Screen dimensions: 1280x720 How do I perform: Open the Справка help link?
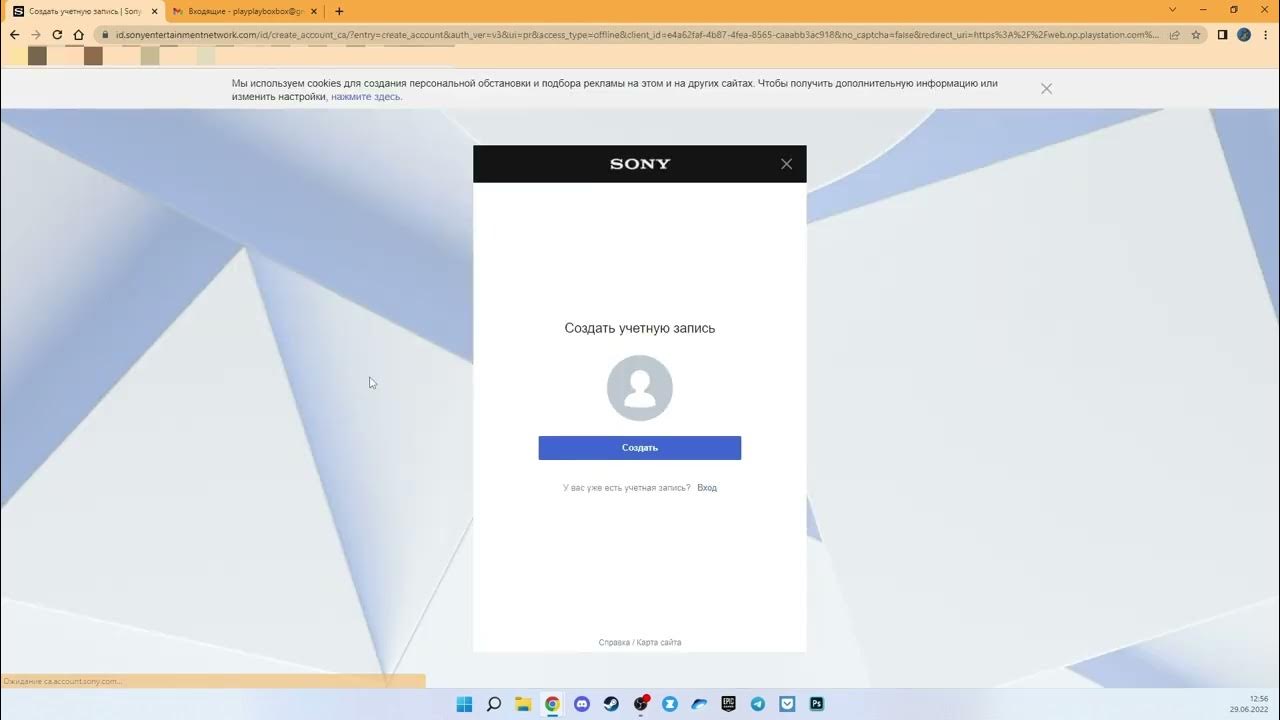pos(614,643)
